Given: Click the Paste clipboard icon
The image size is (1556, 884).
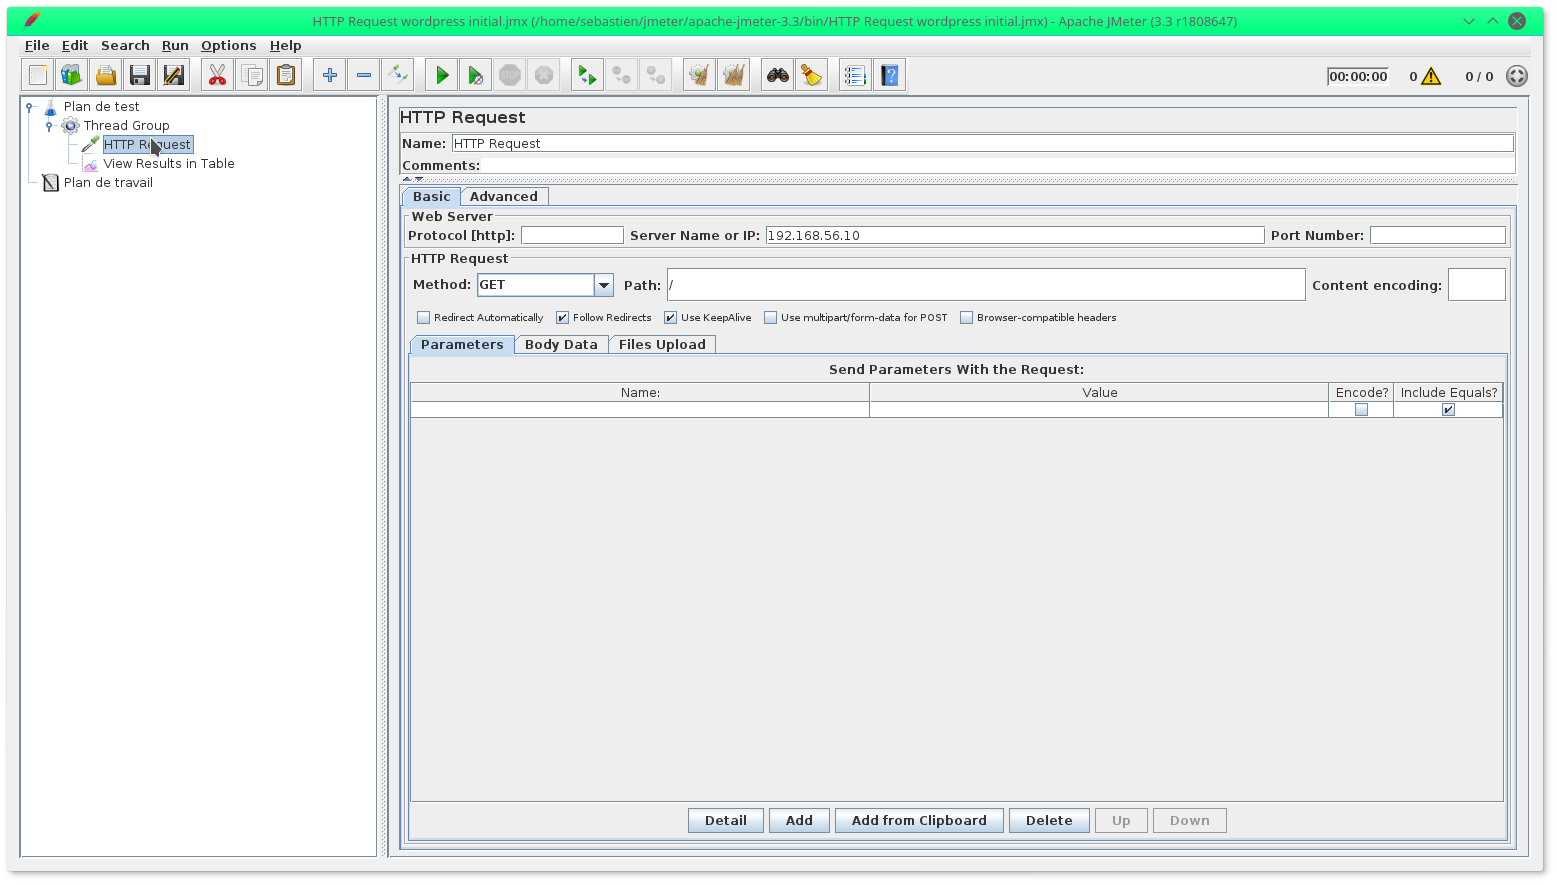Looking at the screenshot, I should pyautogui.click(x=286, y=75).
